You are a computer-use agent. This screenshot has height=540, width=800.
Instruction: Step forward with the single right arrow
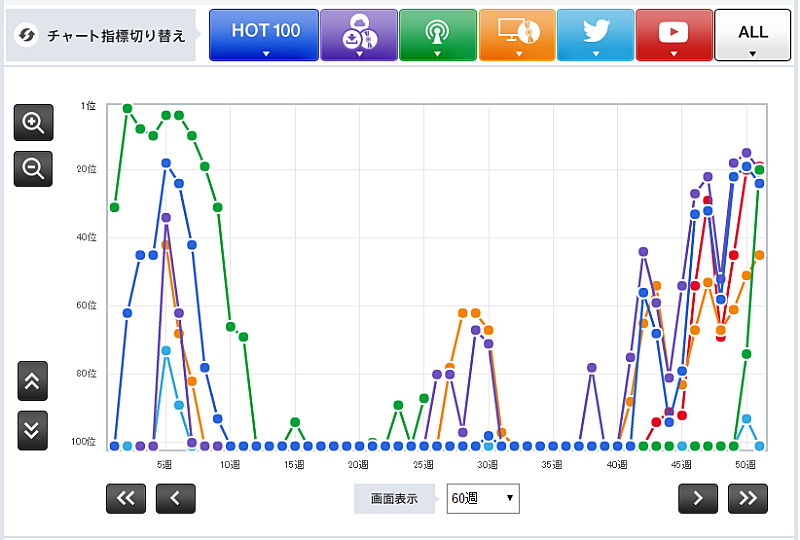698,497
